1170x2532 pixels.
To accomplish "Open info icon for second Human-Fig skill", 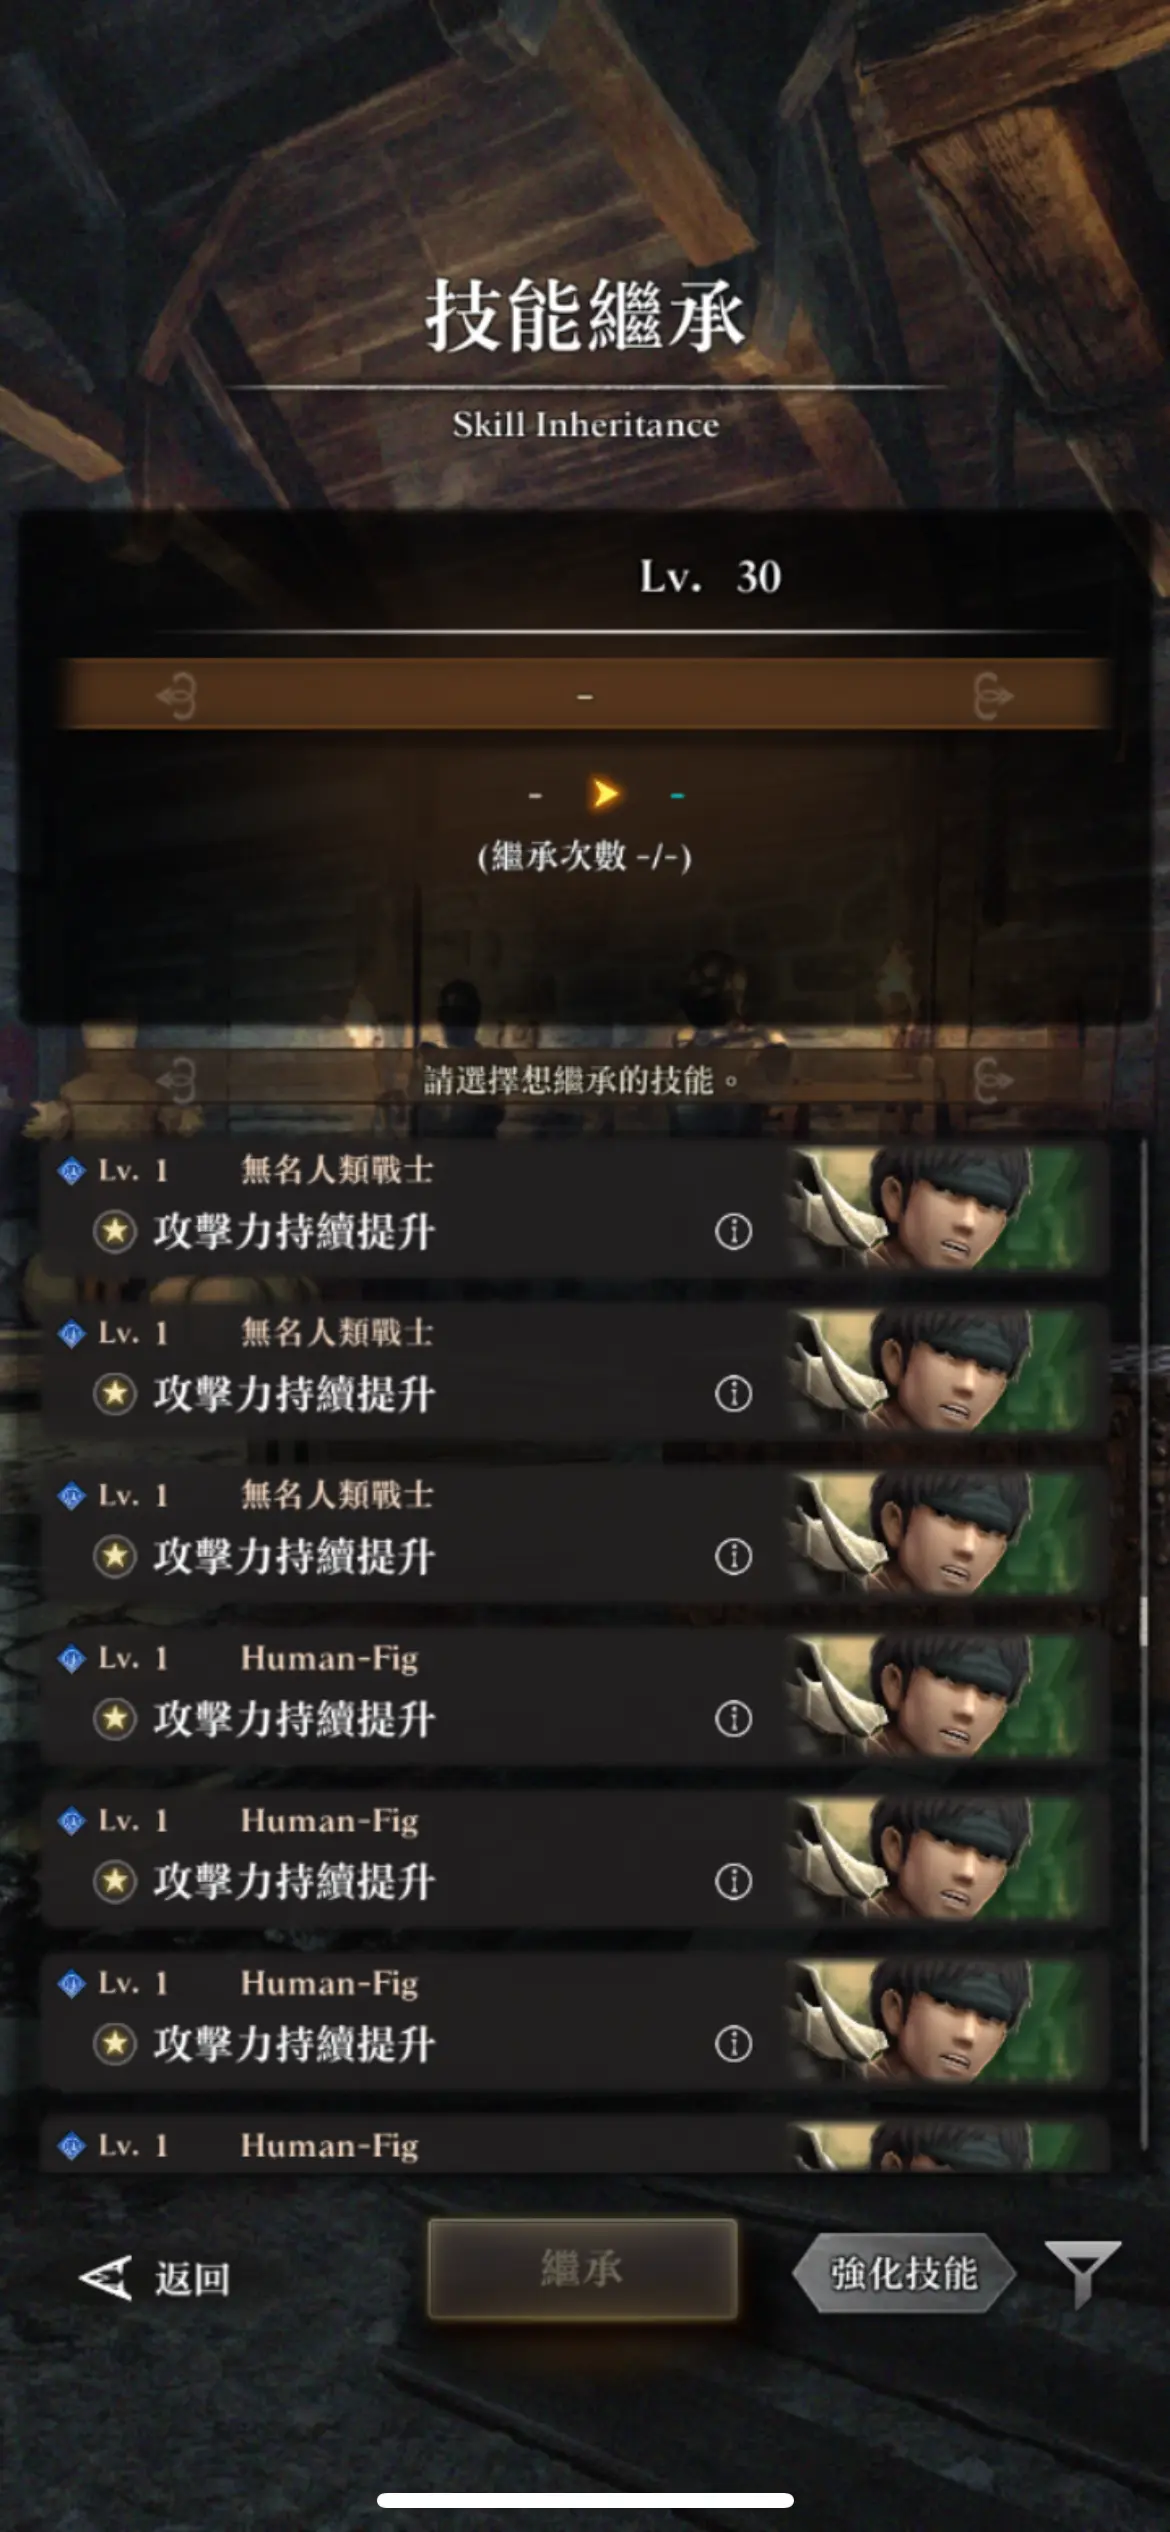I will [733, 1882].
